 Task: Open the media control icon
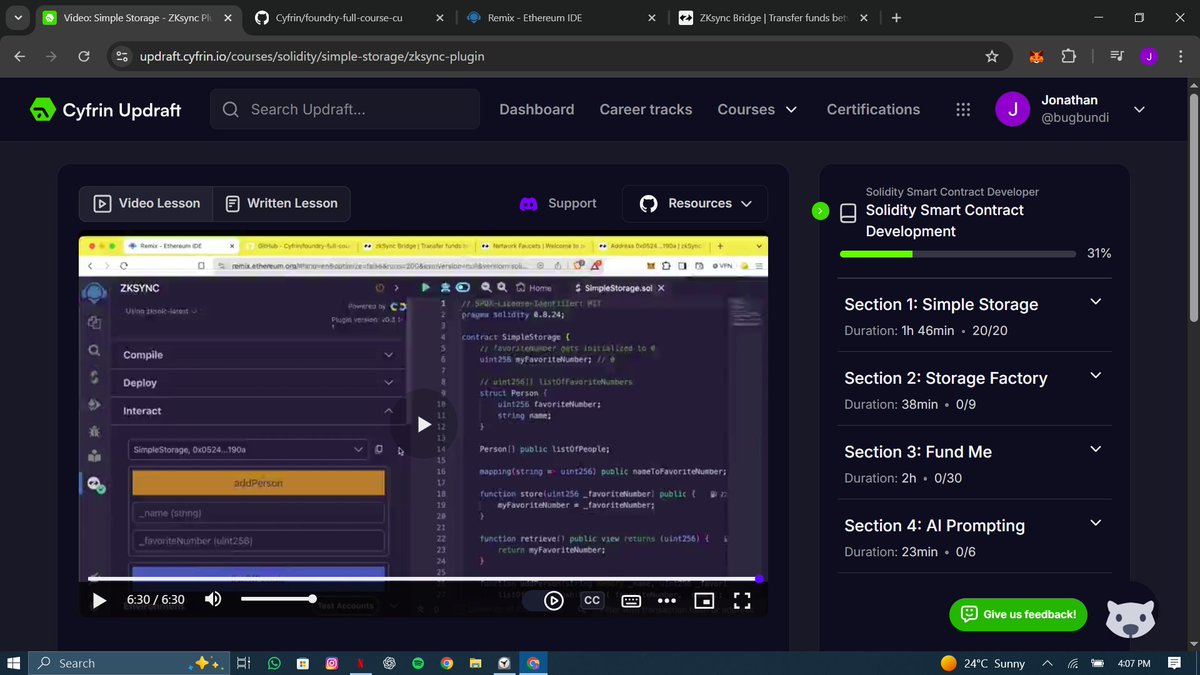coord(1117,57)
